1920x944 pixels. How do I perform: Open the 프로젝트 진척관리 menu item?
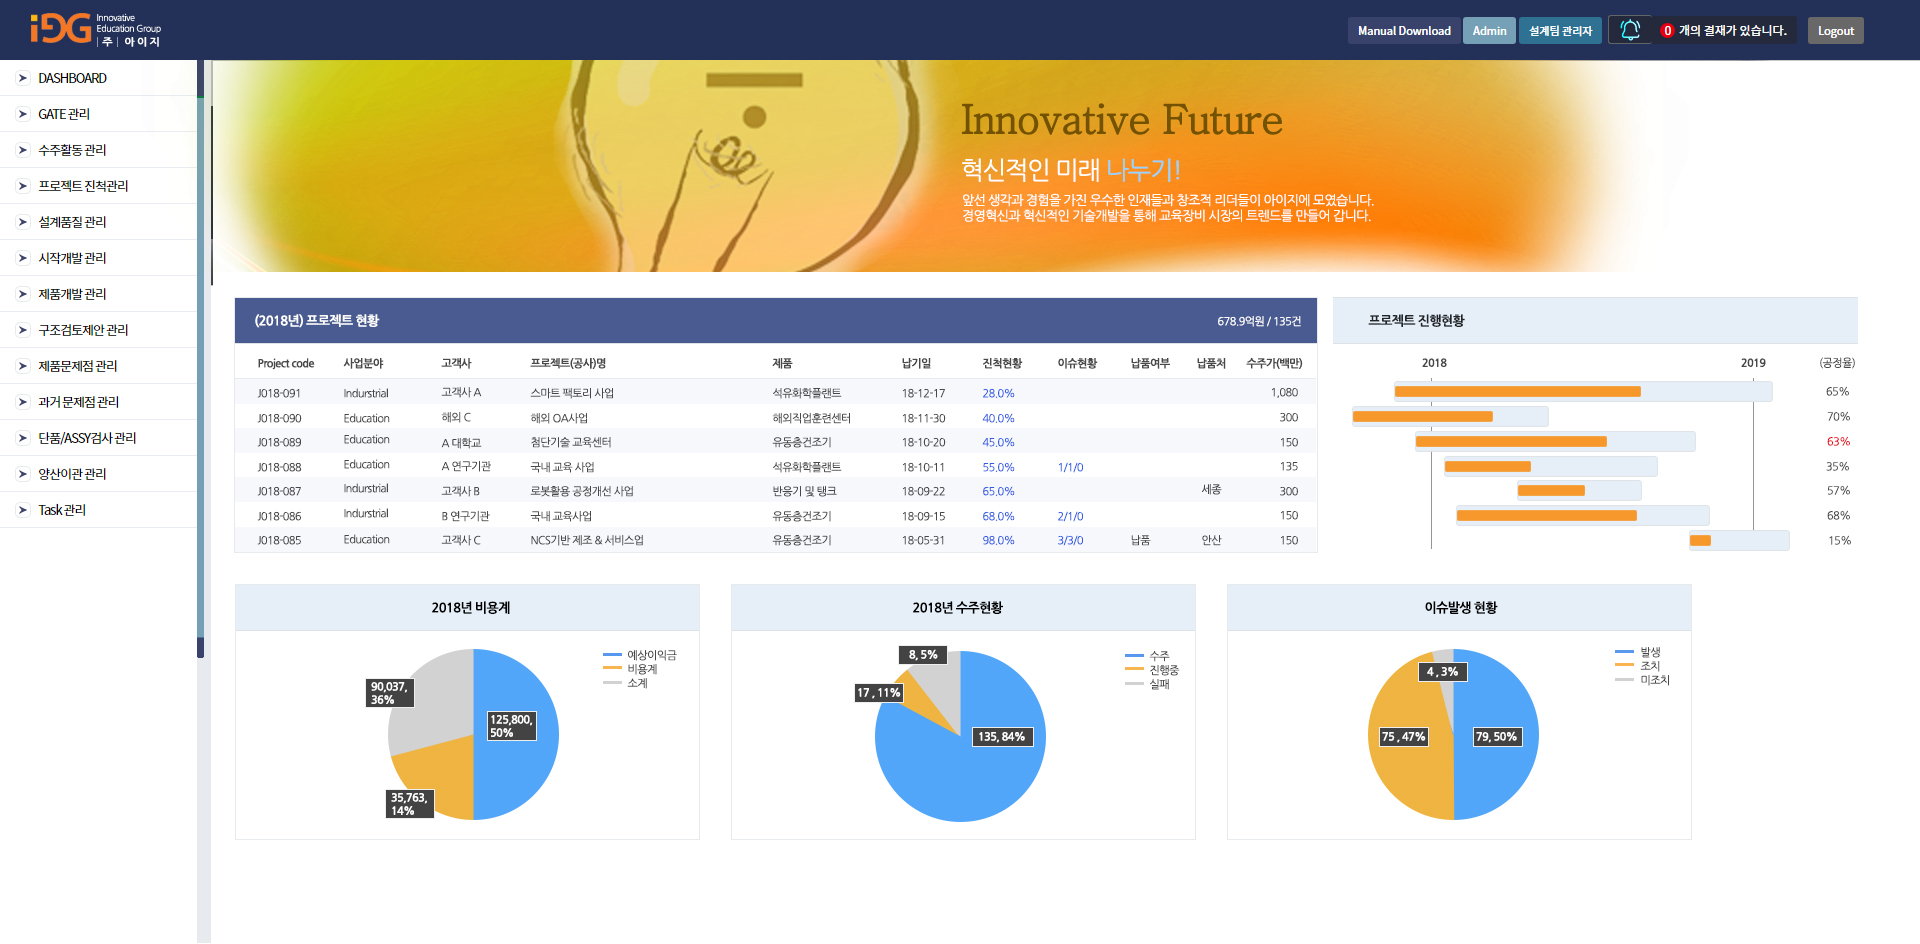click(83, 186)
